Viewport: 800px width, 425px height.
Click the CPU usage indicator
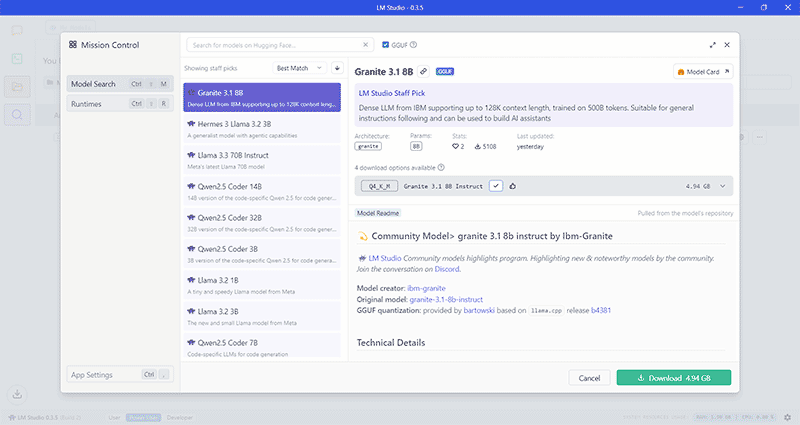757,417
